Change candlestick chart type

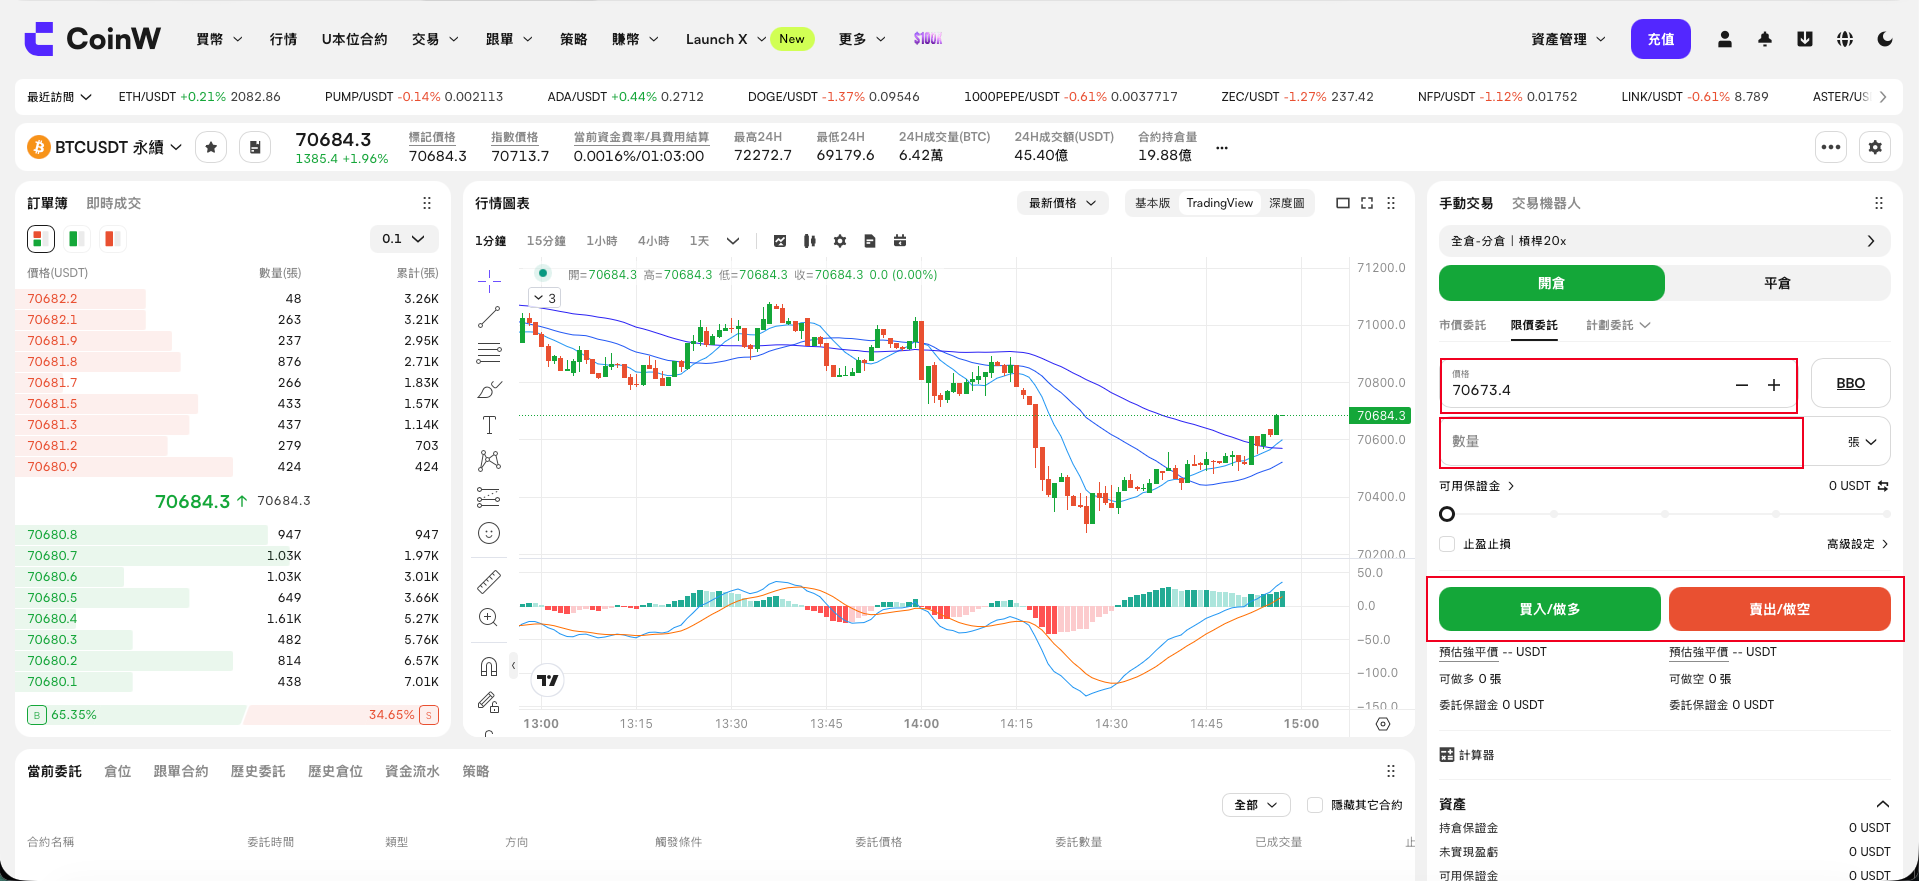point(810,241)
